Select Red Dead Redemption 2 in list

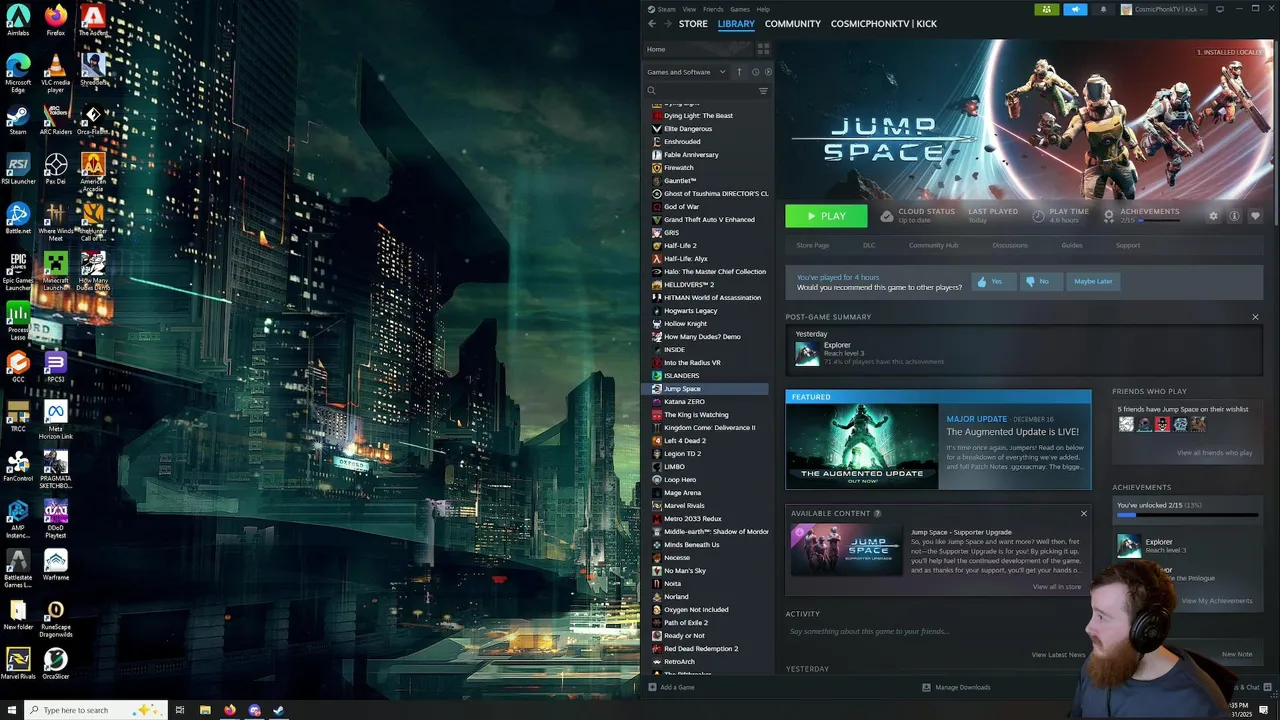700,648
